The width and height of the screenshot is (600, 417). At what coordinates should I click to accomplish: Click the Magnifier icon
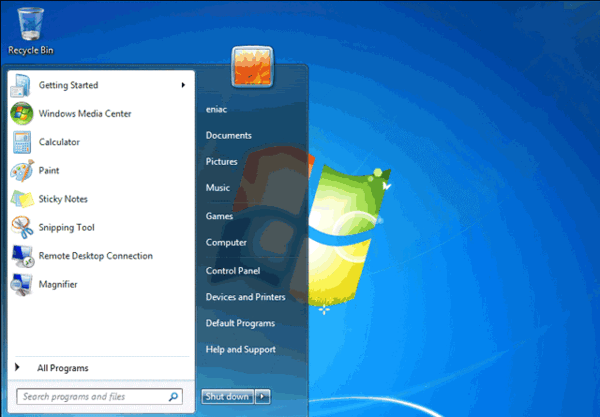21,285
